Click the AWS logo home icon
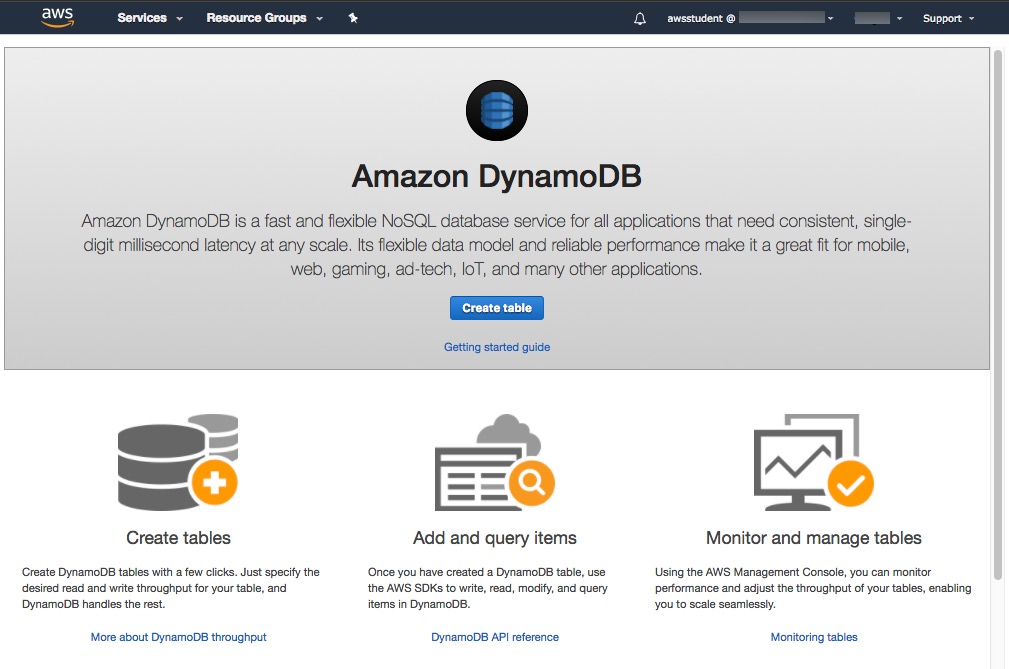Image resolution: width=1009 pixels, height=669 pixels. [x=57, y=18]
